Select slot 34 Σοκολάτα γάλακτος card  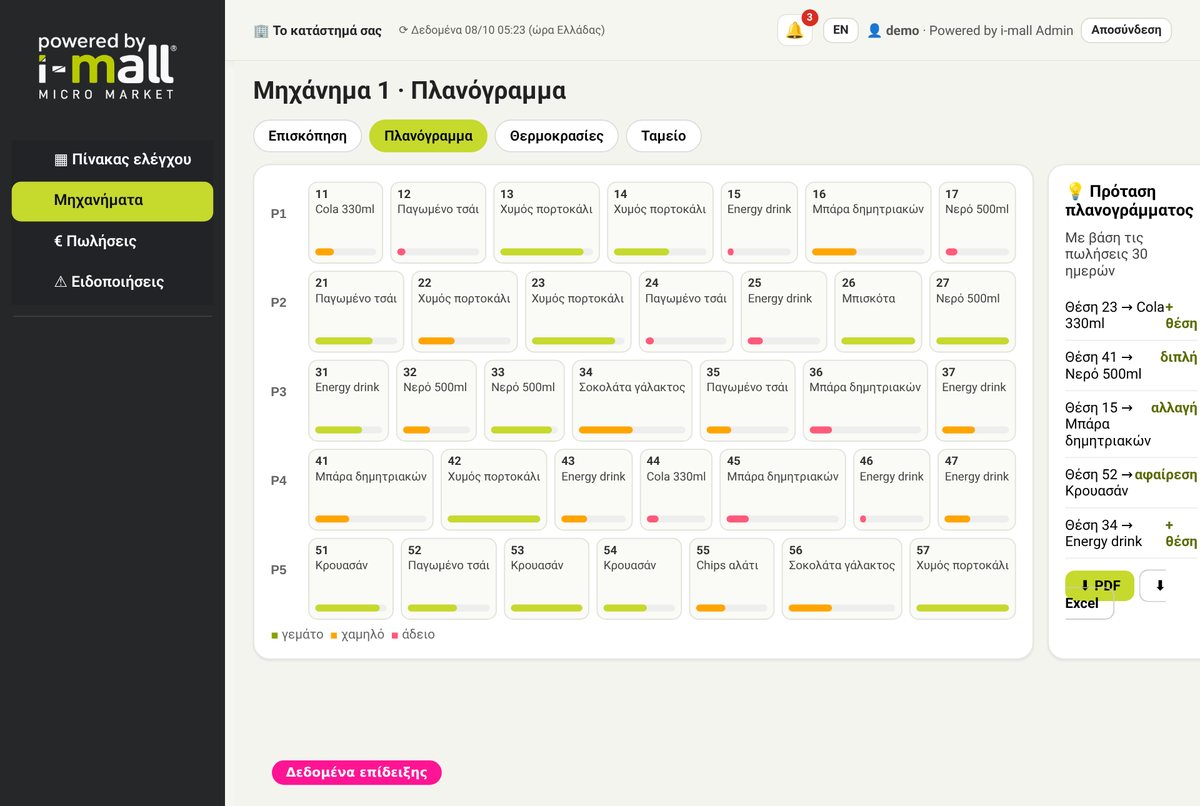tap(632, 401)
